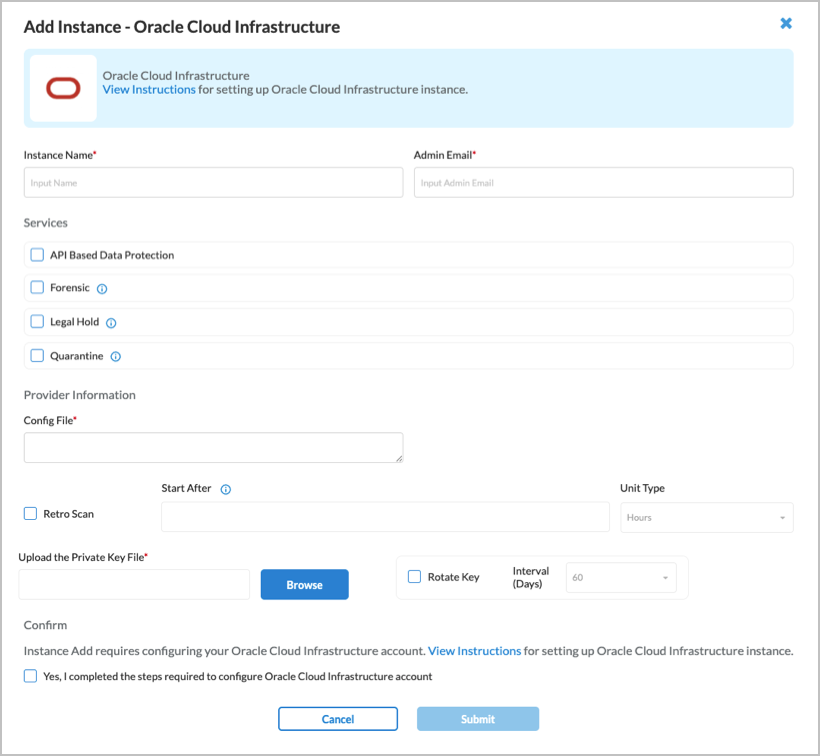Open the Unit Type Hours dropdown
Image resolution: width=820 pixels, height=756 pixels.
707,518
